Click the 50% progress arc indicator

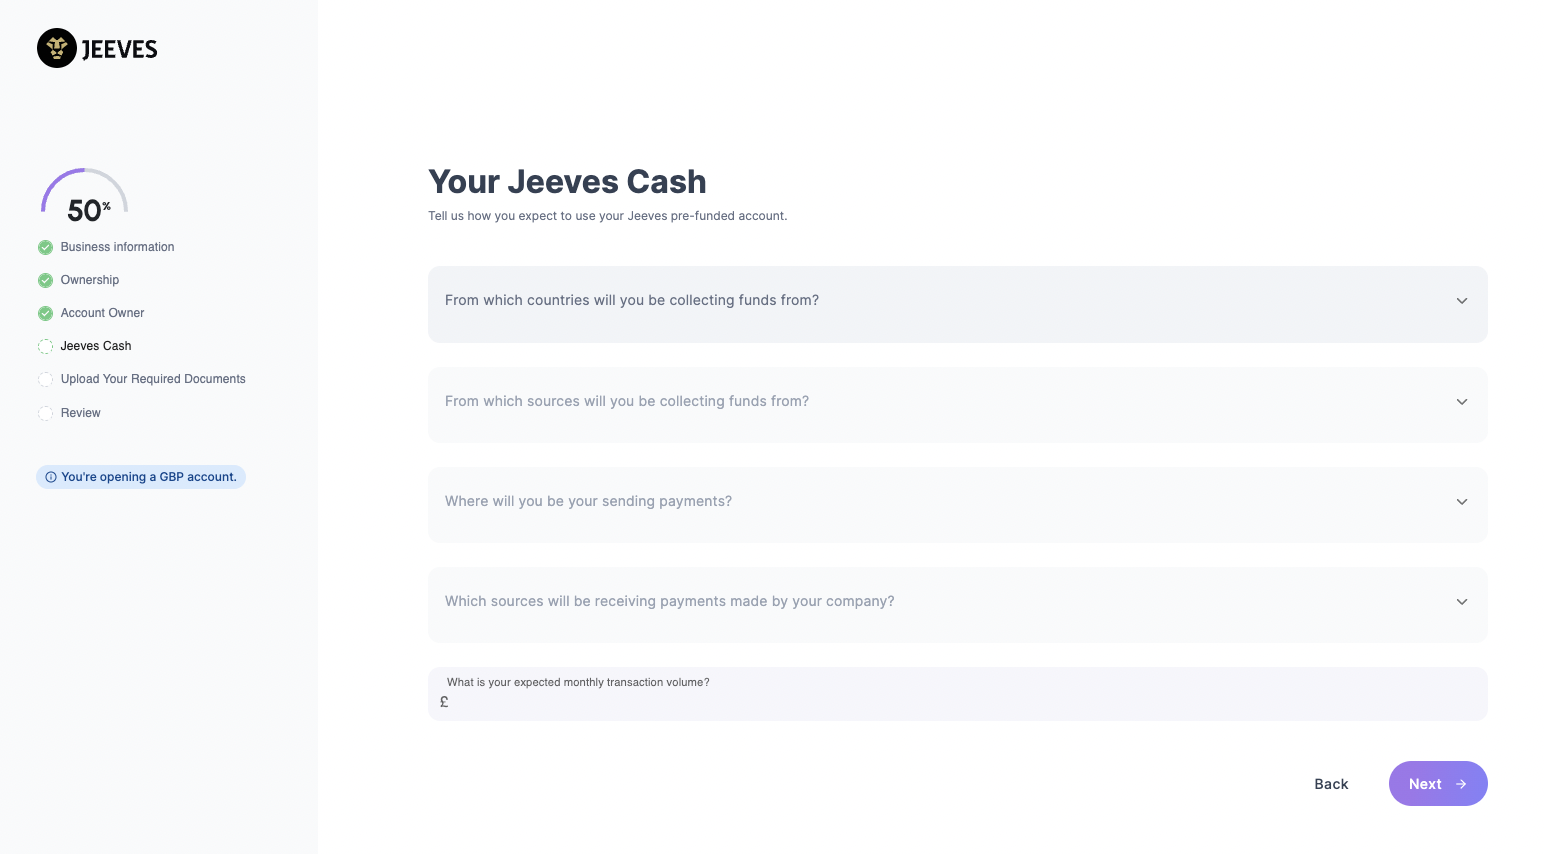pyautogui.click(x=84, y=193)
